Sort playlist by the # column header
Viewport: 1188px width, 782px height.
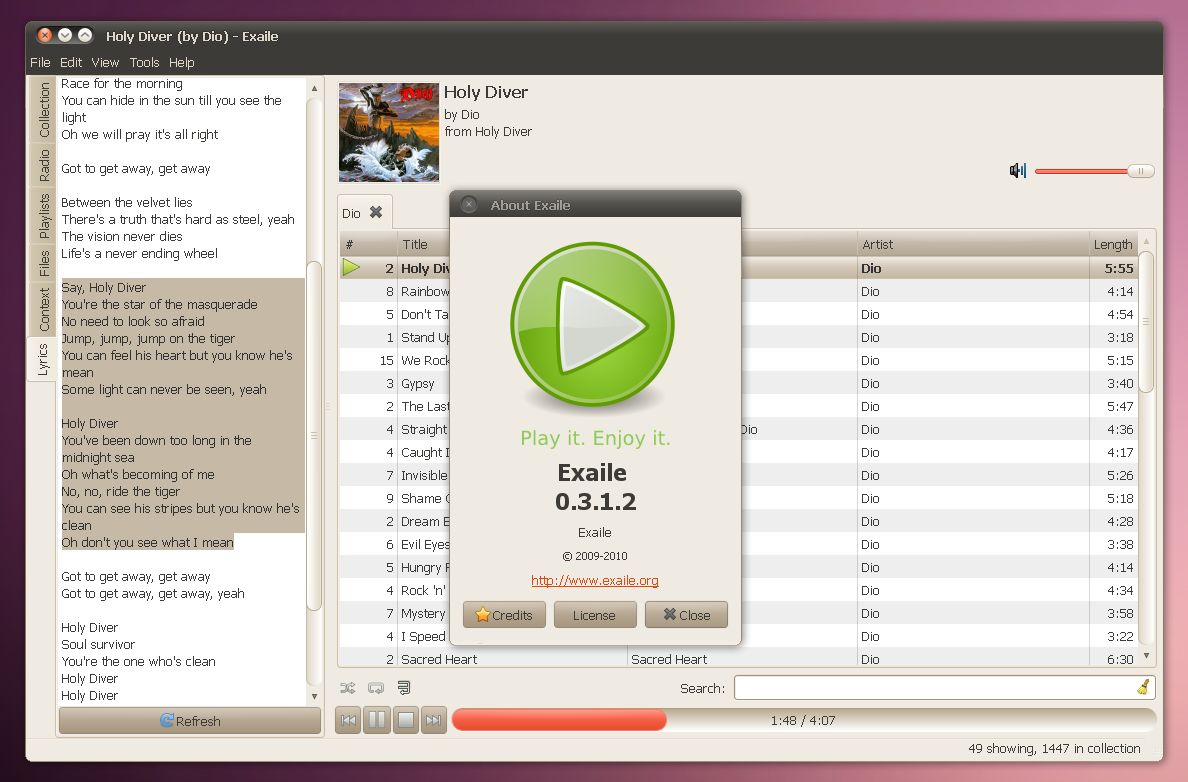[368, 245]
